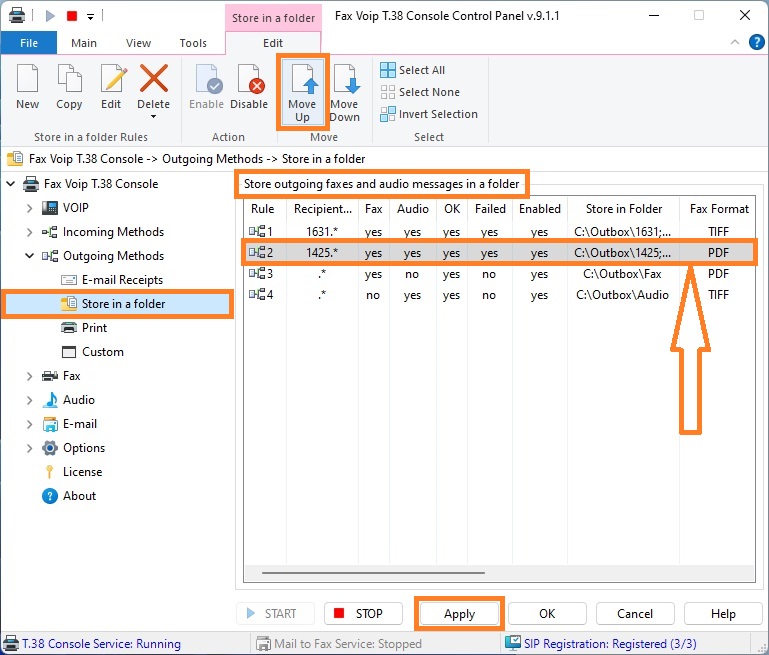Click the Apply button
Image resolution: width=769 pixels, height=655 pixels.
click(460, 614)
